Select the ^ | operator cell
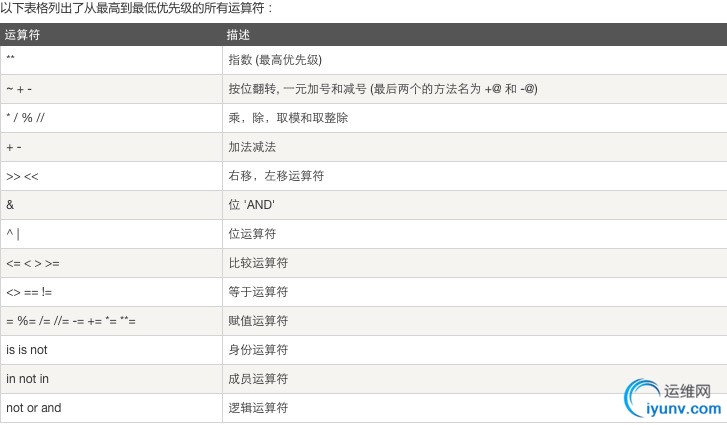This screenshot has width=727, height=425. point(12,234)
